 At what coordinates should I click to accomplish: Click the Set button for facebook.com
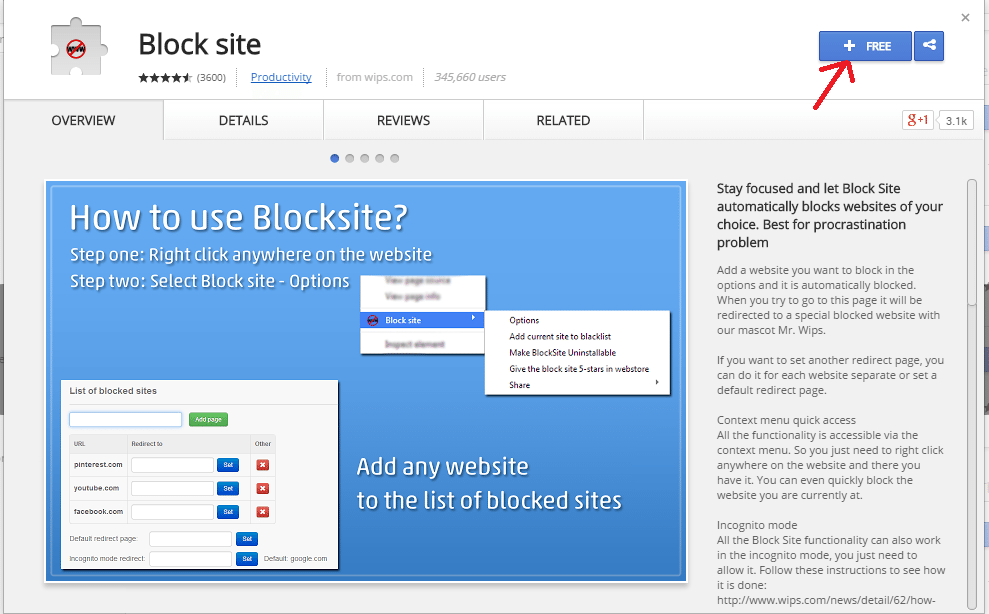point(228,512)
